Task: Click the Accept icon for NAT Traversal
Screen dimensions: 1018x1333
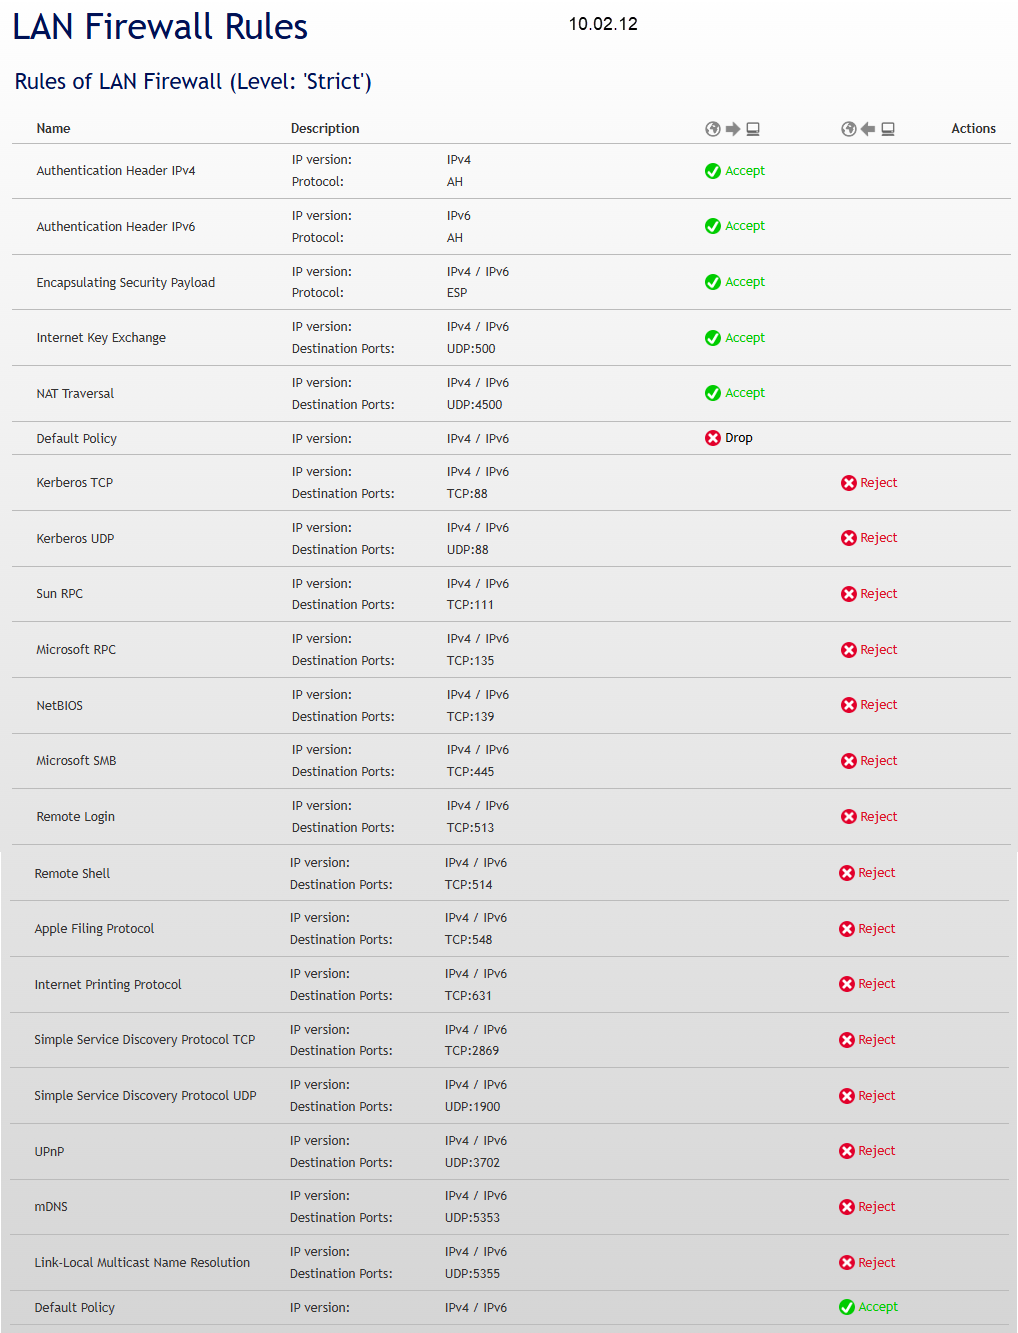Action: click(x=713, y=393)
